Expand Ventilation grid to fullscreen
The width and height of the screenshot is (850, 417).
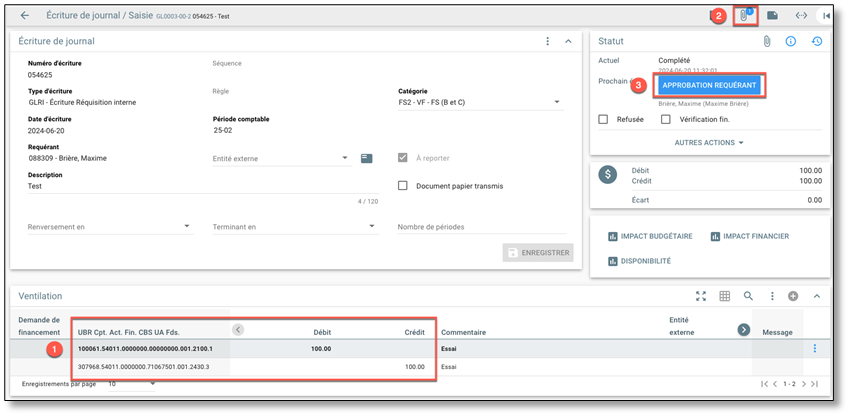tap(701, 296)
